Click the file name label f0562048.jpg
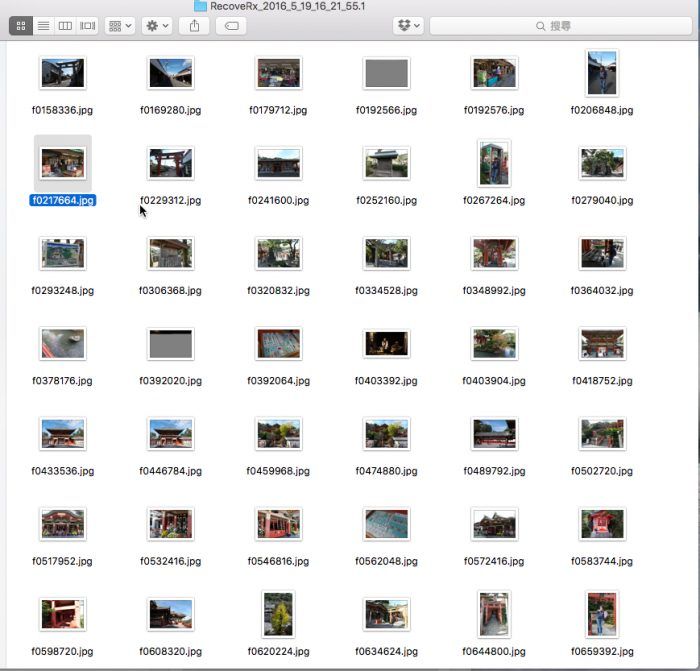The height and width of the screenshot is (671, 700). 387,561
